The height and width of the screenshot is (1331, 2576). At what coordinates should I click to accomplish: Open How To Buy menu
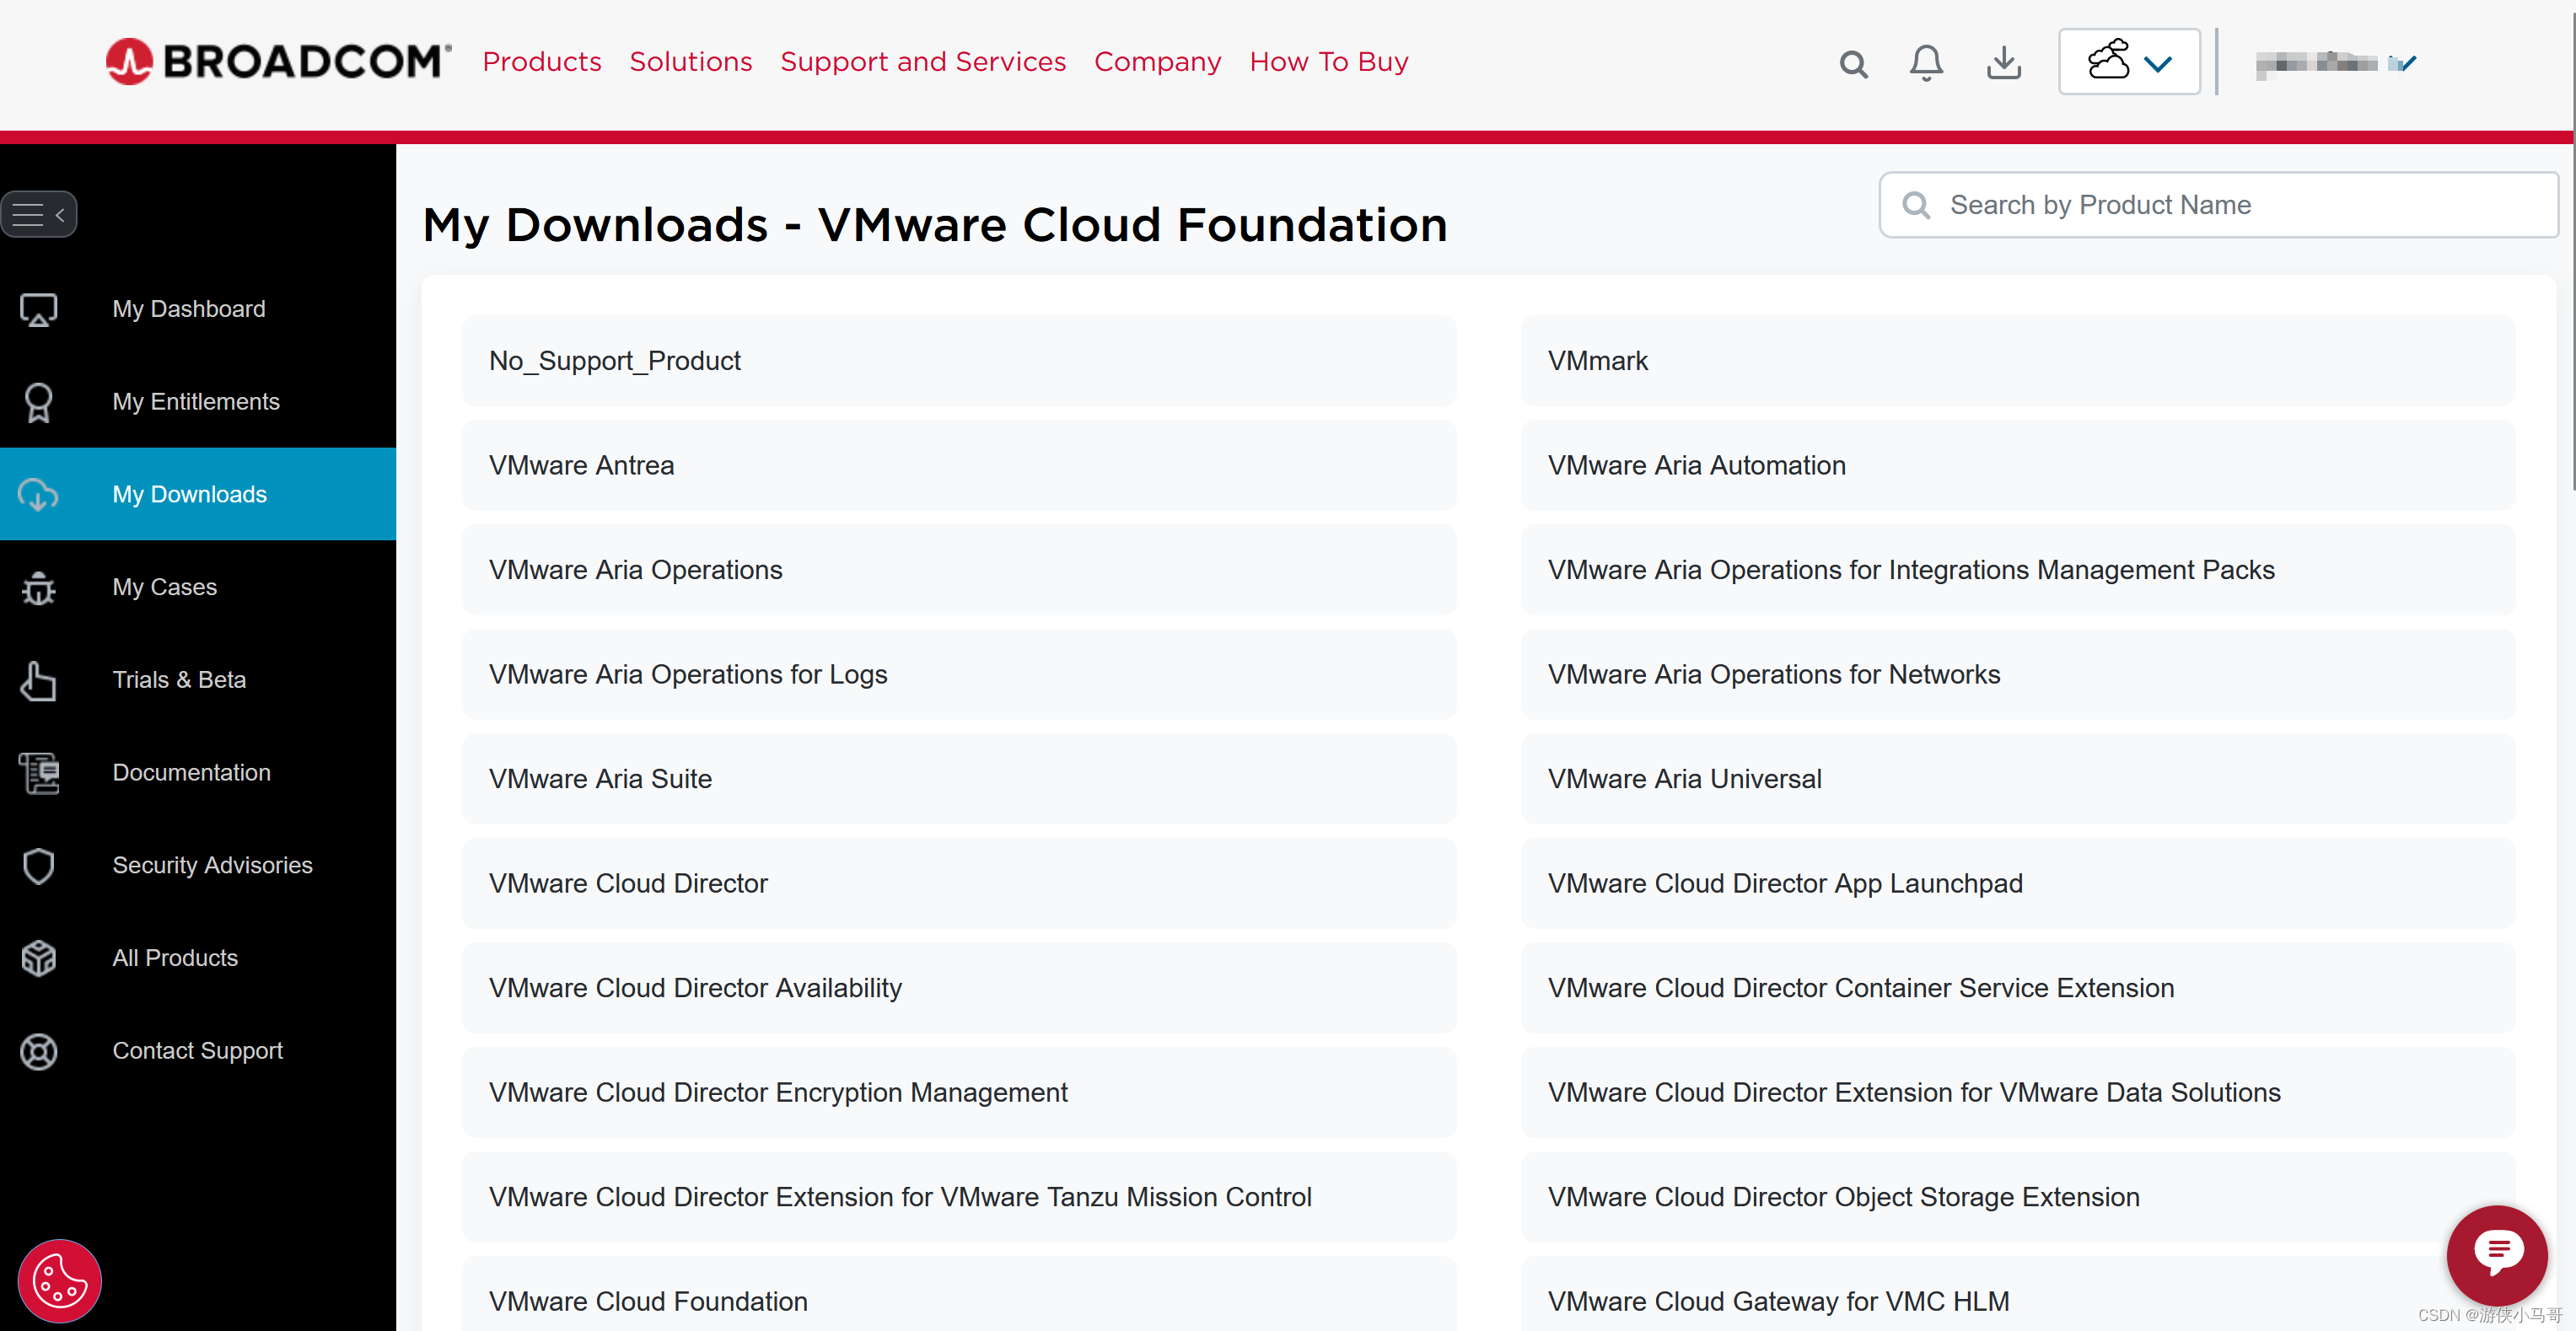point(1328,62)
